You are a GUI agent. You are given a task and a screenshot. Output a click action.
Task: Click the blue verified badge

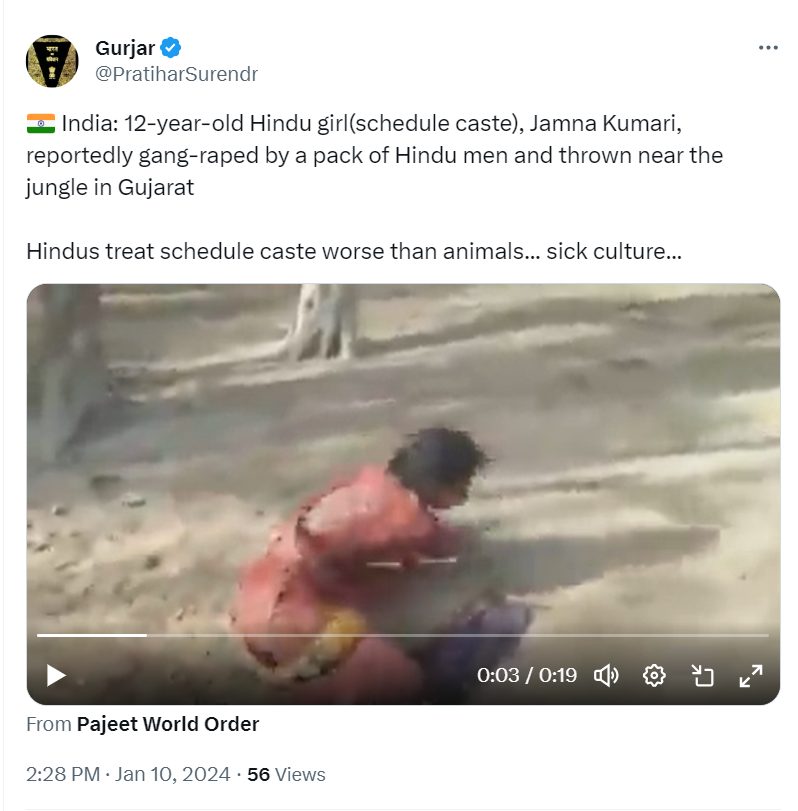pyautogui.click(x=170, y=48)
